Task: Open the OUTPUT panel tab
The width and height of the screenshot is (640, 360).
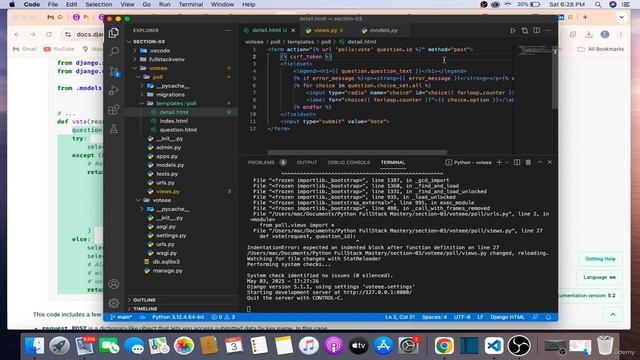Action: point(307,162)
